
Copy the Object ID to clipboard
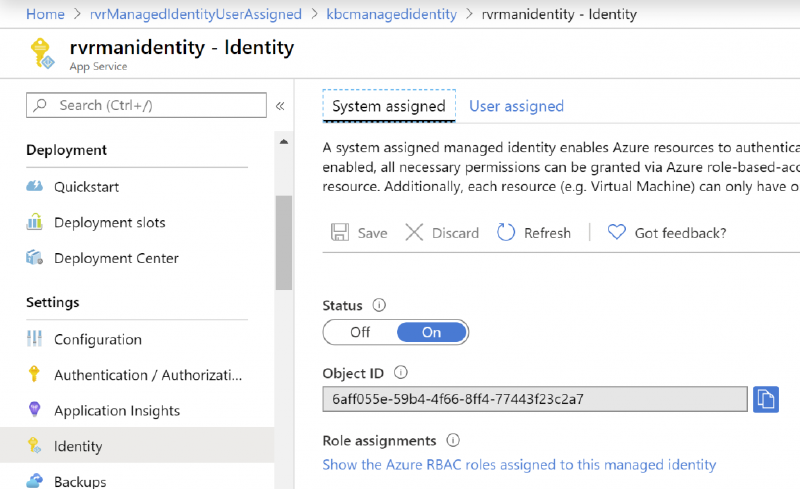[766, 399]
